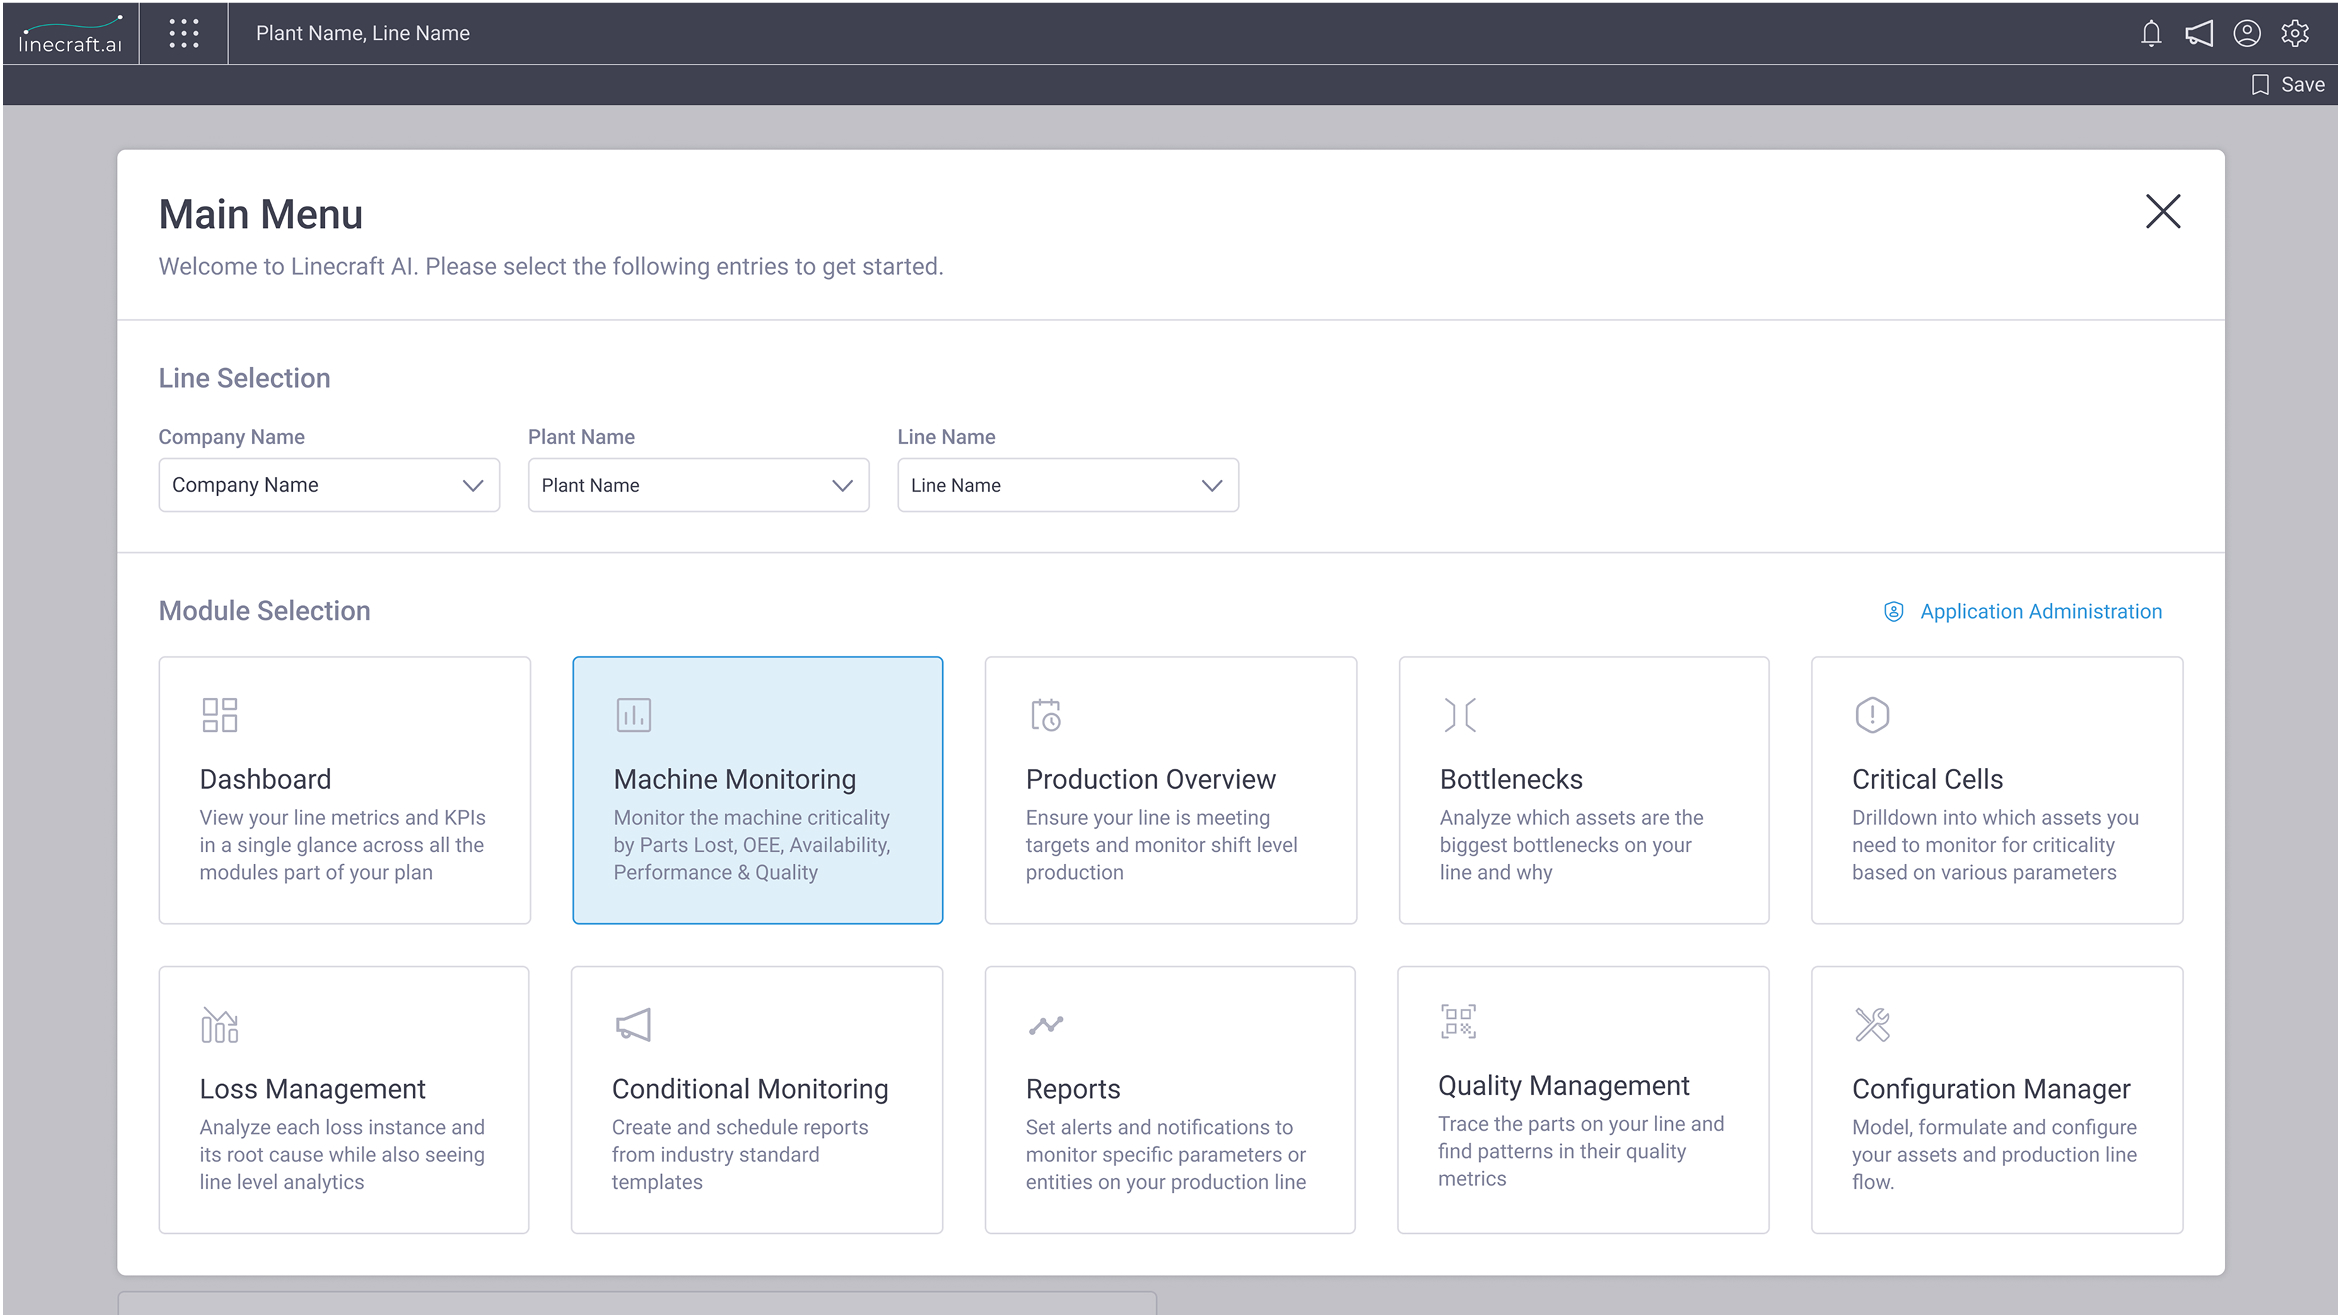The height and width of the screenshot is (1315, 2338).
Task: Open the notifications bell
Action: coord(2151,34)
